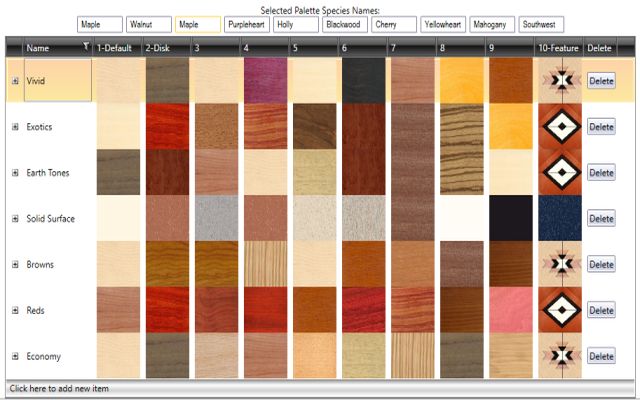Click here to add new item row
This screenshot has height=400, width=640.
click(320, 387)
